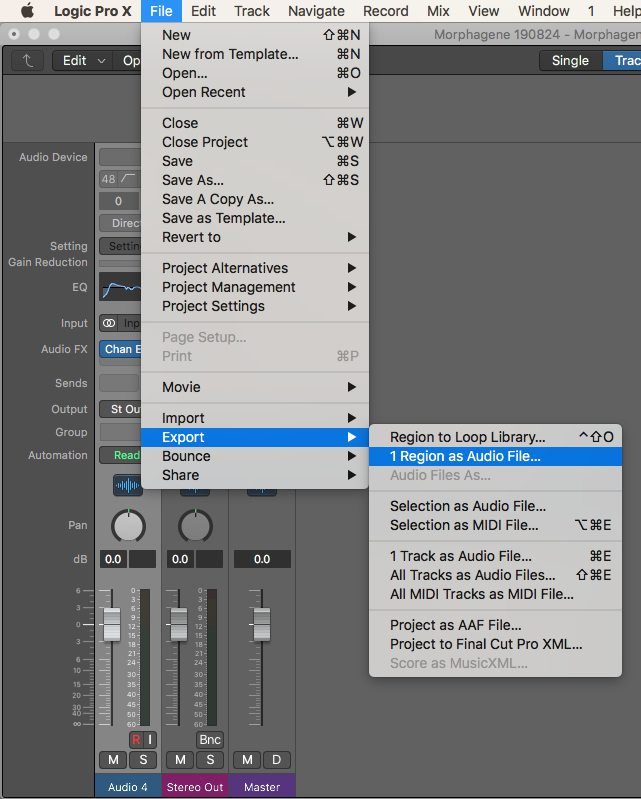Viewport: 641px width, 799px height.
Task: Click Save As in the File menu
Action: (x=255, y=180)
